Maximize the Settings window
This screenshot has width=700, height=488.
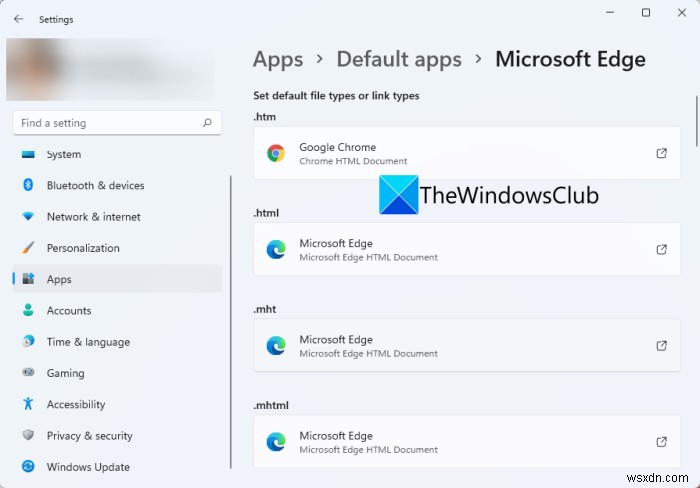tap(646, 13)
